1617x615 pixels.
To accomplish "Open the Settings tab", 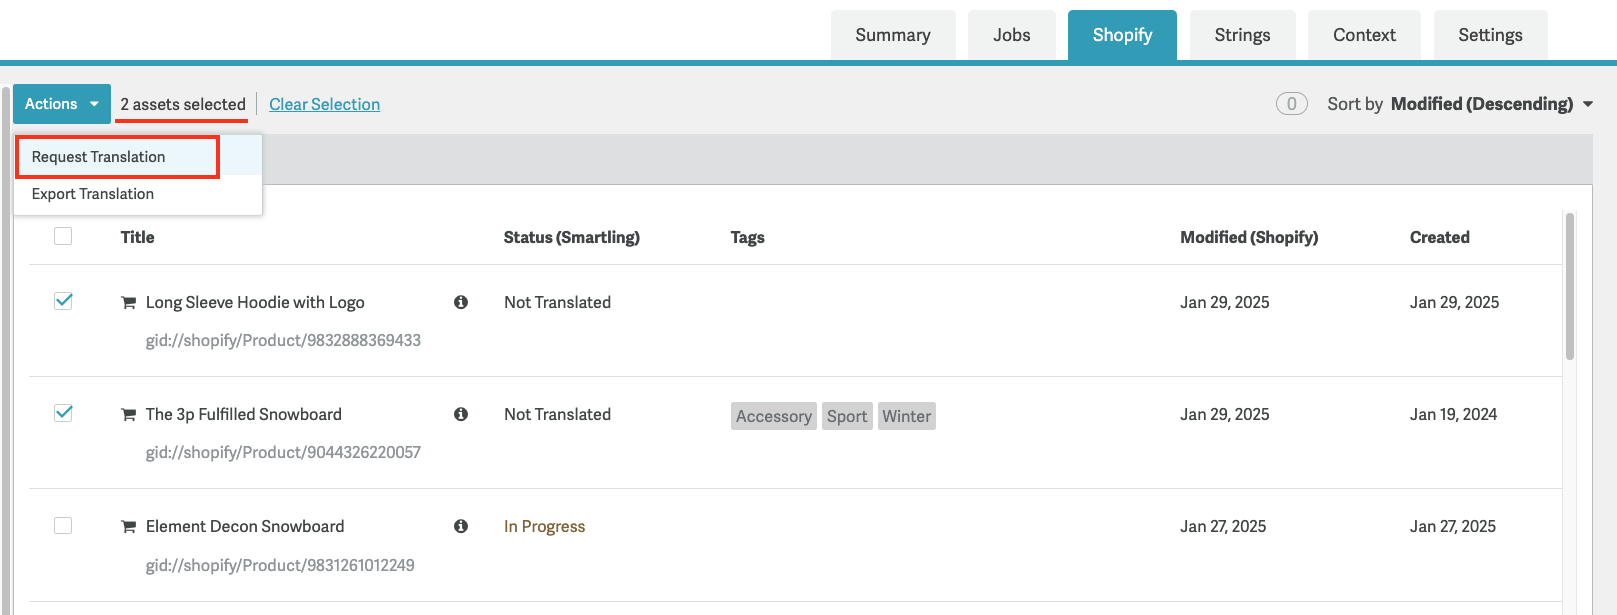I will click(1490, 35).
